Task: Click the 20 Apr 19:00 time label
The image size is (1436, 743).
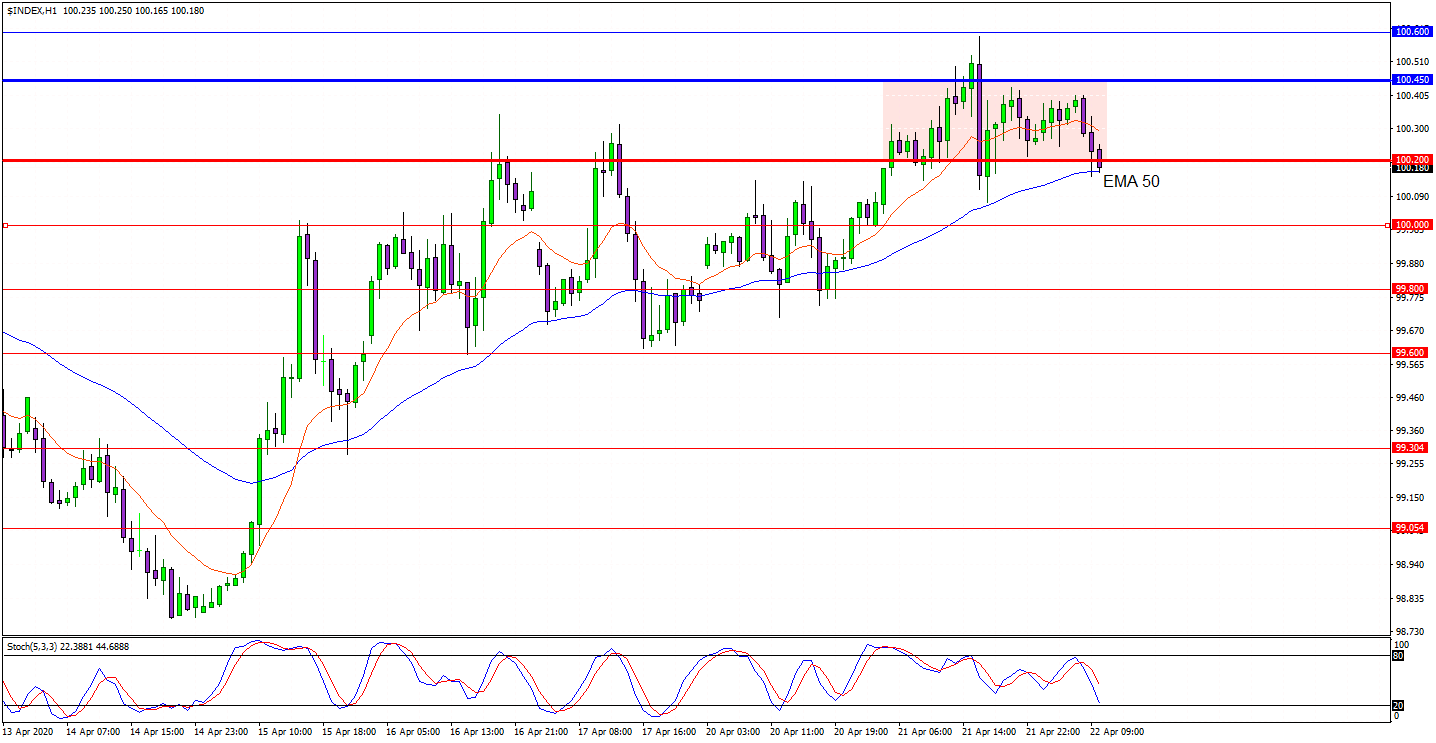Action: click(x=862, y=731)
